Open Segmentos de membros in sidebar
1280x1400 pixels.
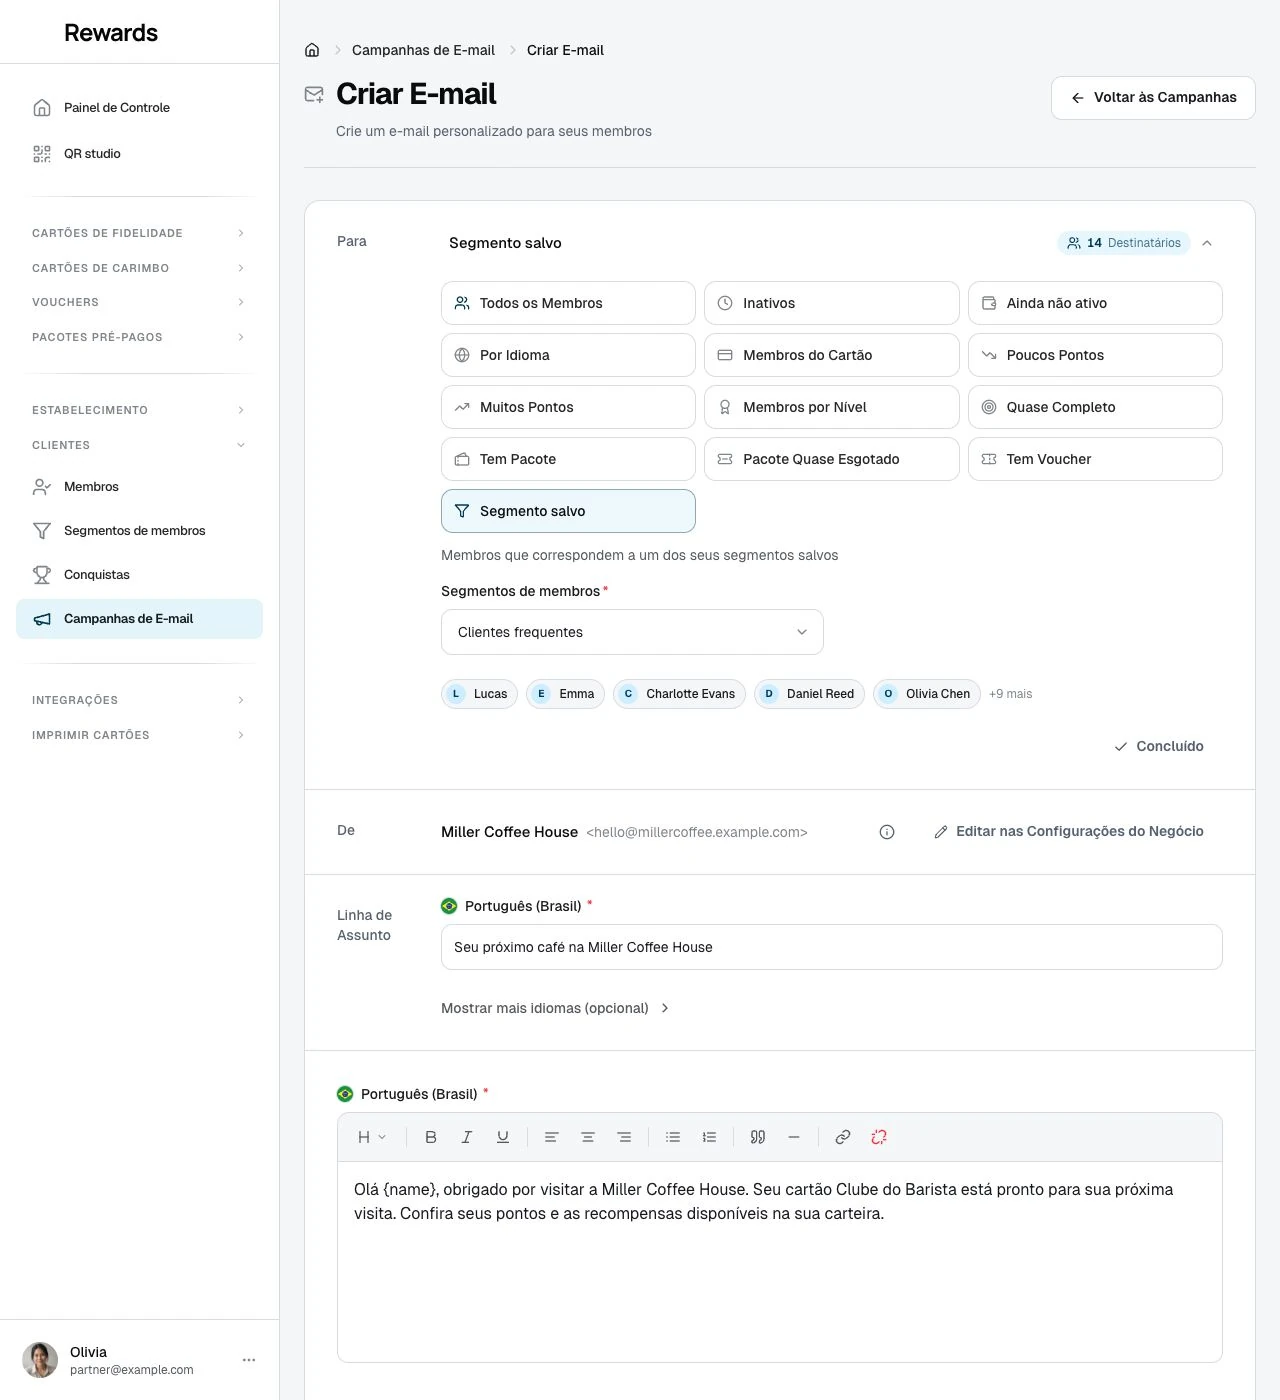[139, 531]
